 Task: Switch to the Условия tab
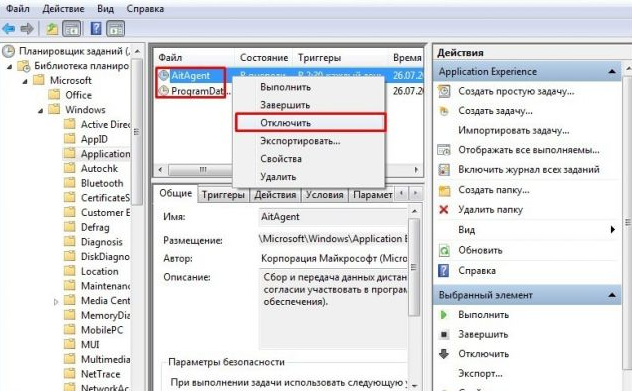click(x=324, y=195)
